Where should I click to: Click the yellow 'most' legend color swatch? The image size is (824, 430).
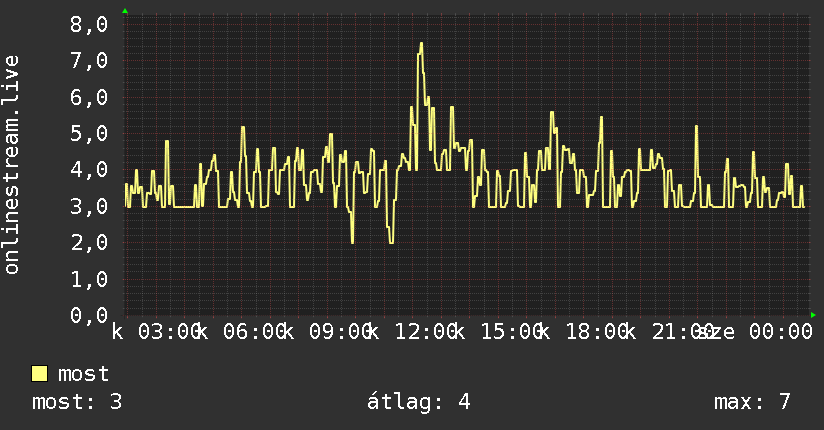pos(39,374)
